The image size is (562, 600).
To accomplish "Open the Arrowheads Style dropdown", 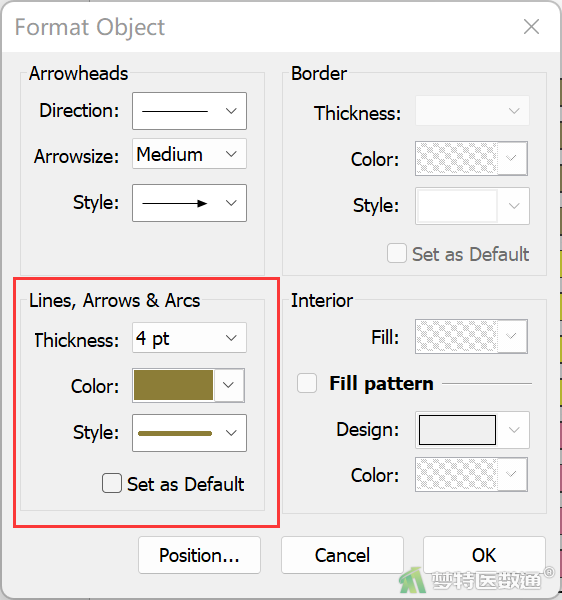I will (x=189, y=203).
